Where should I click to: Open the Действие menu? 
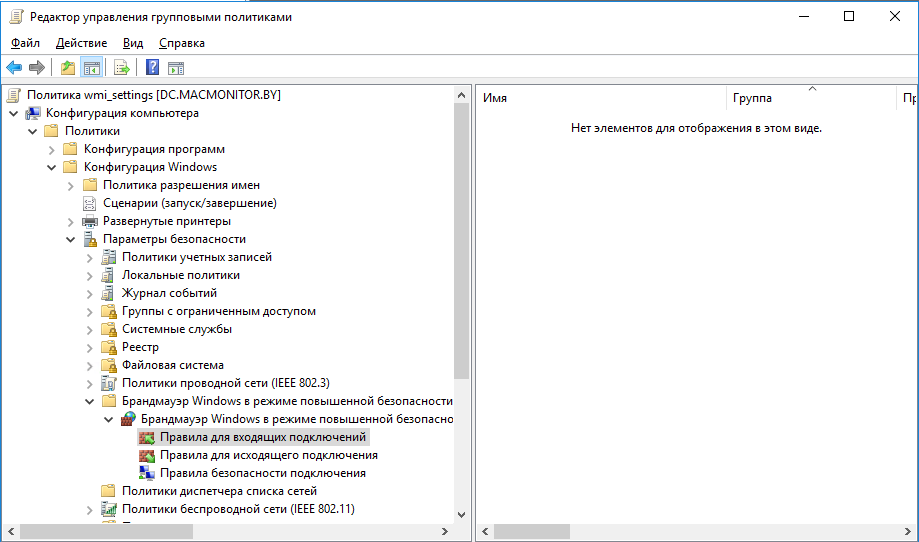point(81,43)
